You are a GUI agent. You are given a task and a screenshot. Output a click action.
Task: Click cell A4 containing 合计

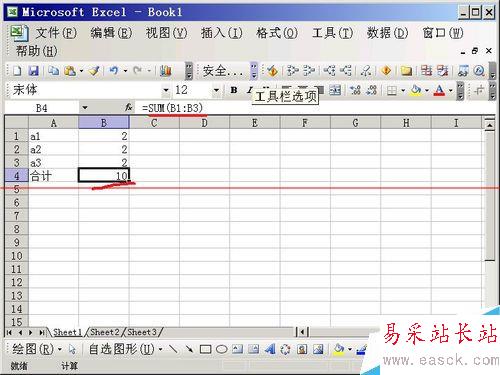click(x=53, y=176)
